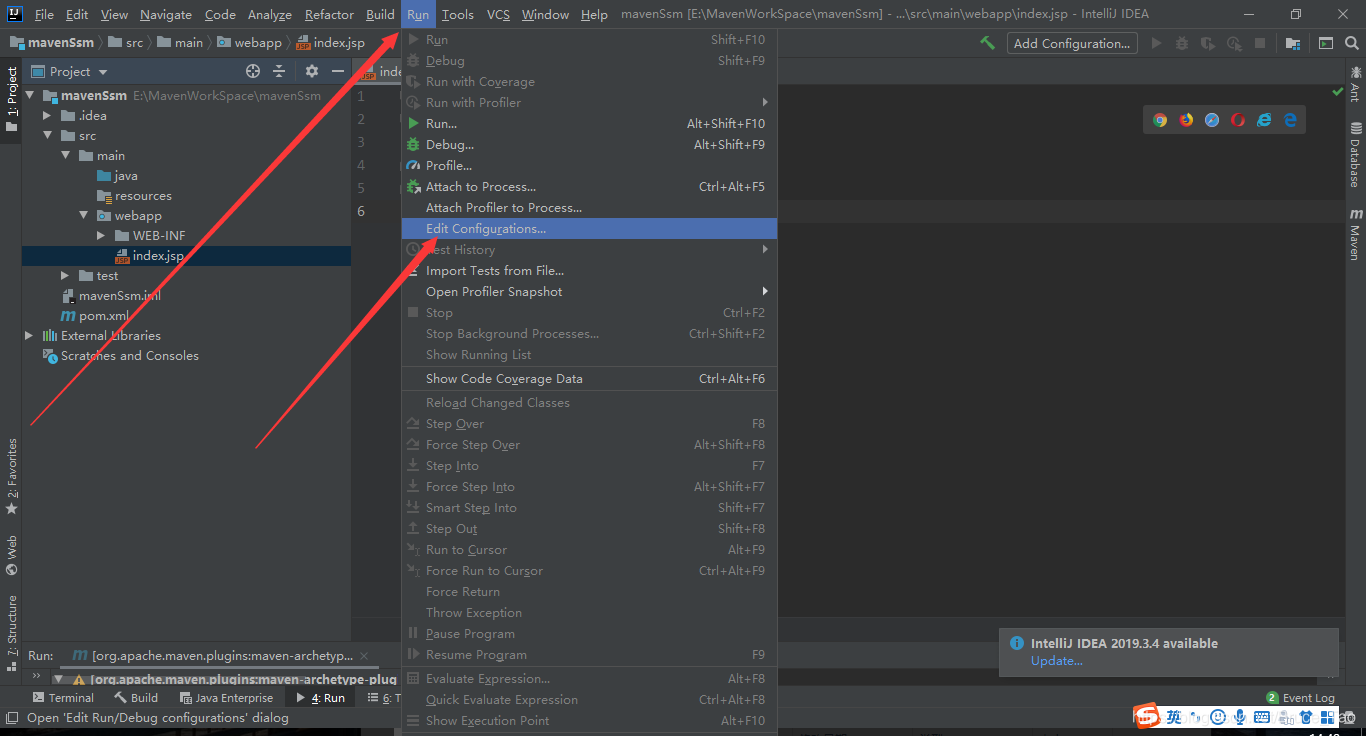Open the page in Safari browser icon
Screen dimensions: 1366x736
pos(1212,120)
